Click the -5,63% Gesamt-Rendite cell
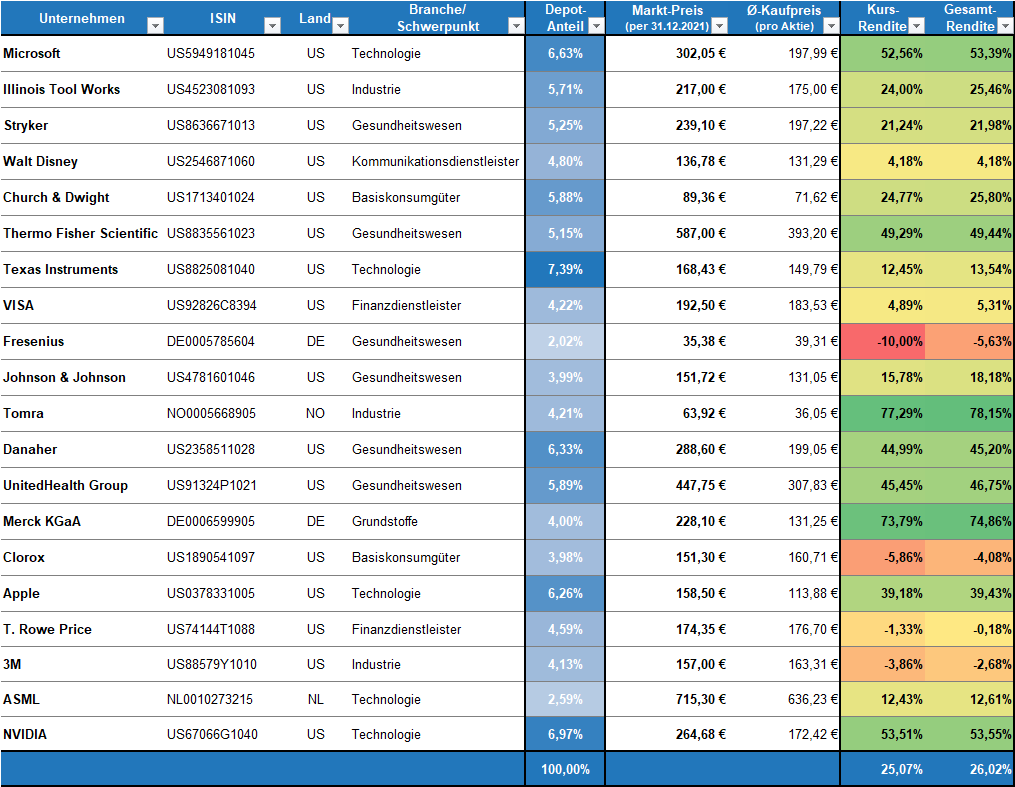1015x787 pixels. [x=970, y=342]
